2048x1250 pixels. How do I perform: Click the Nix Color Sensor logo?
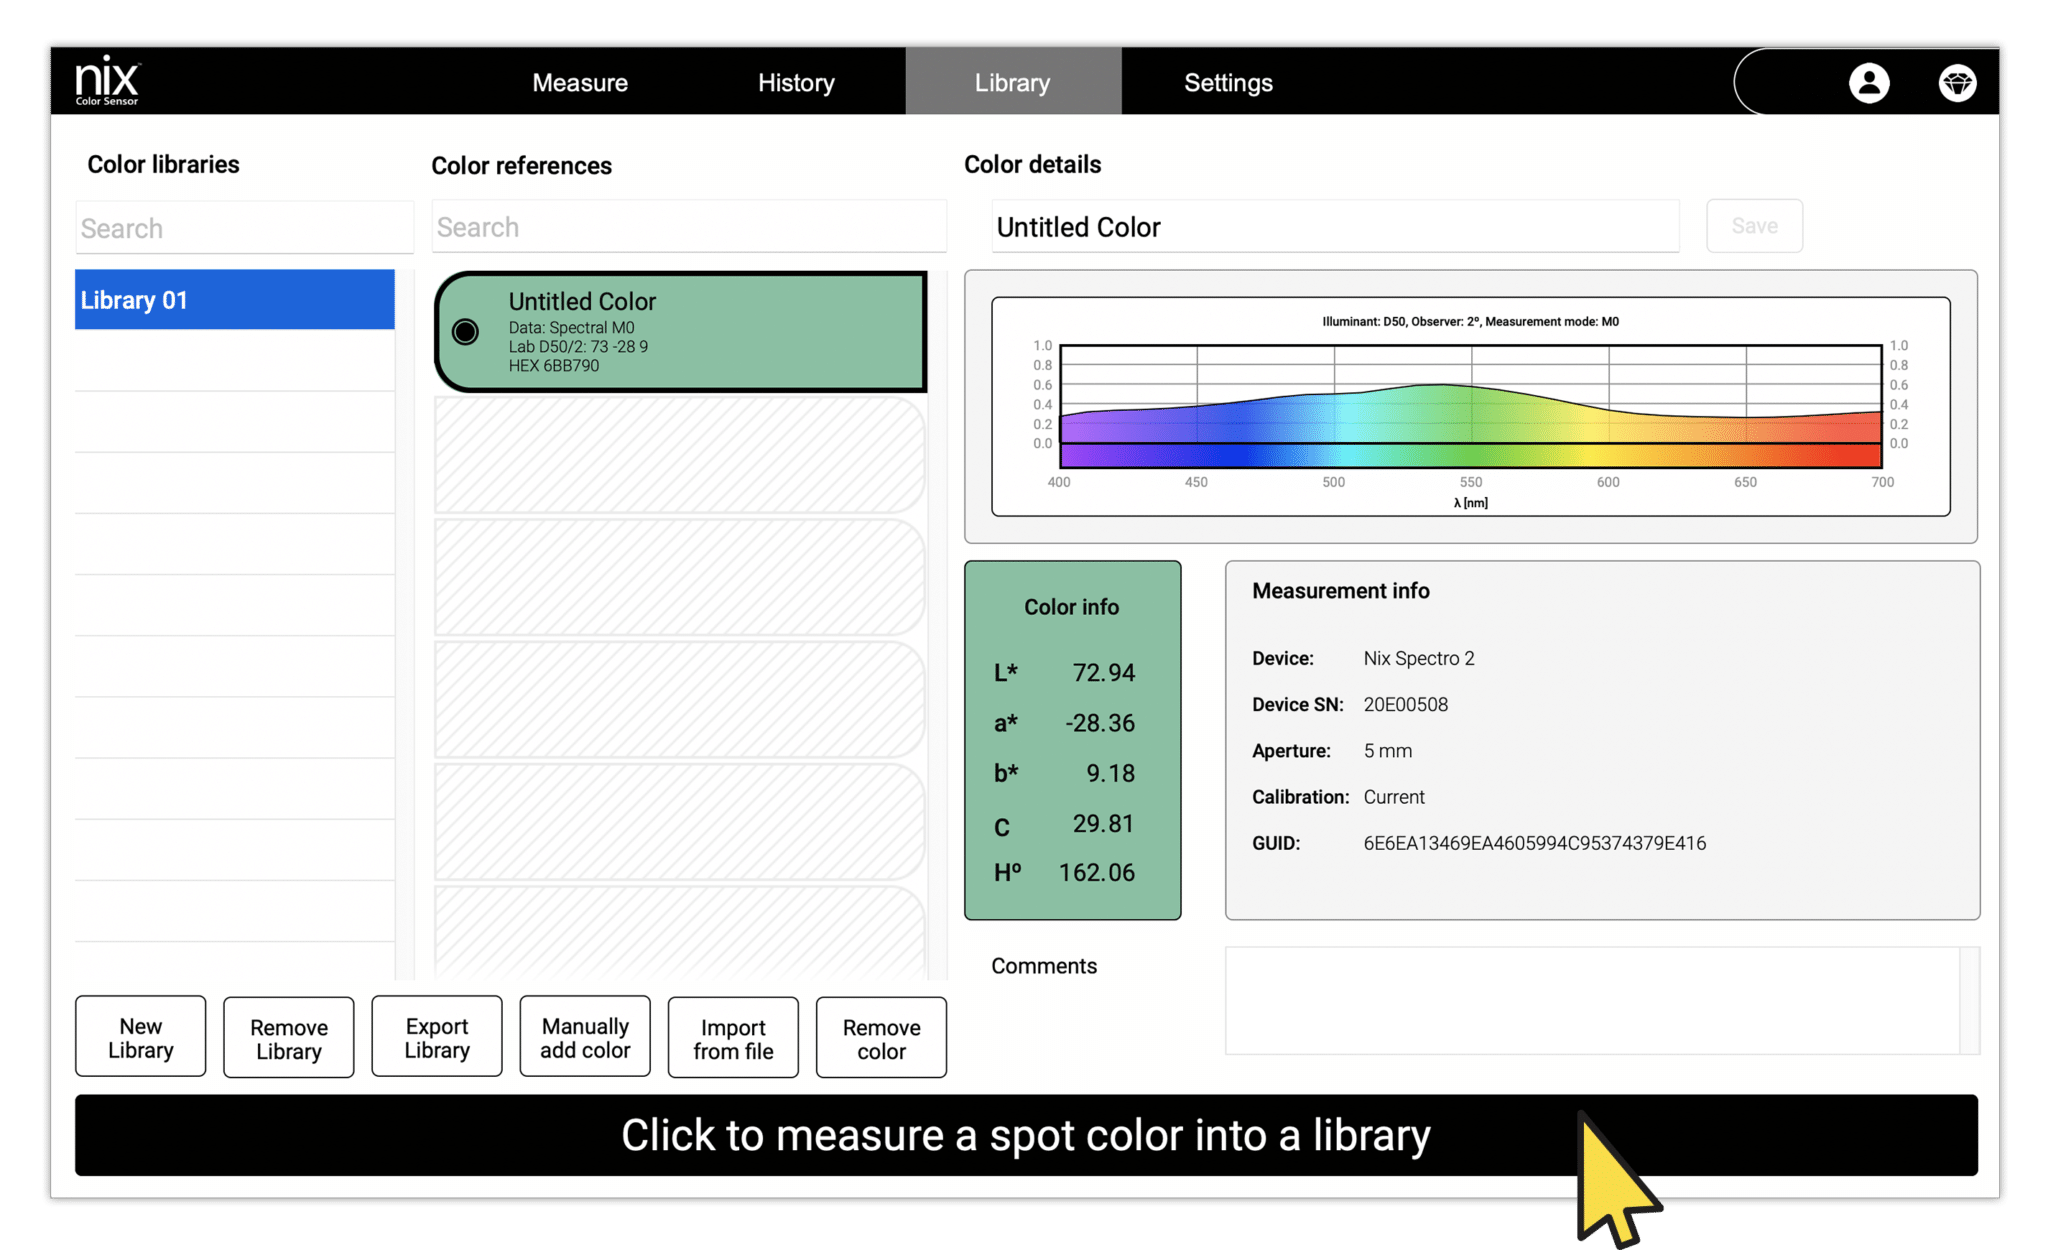point(107,81)
